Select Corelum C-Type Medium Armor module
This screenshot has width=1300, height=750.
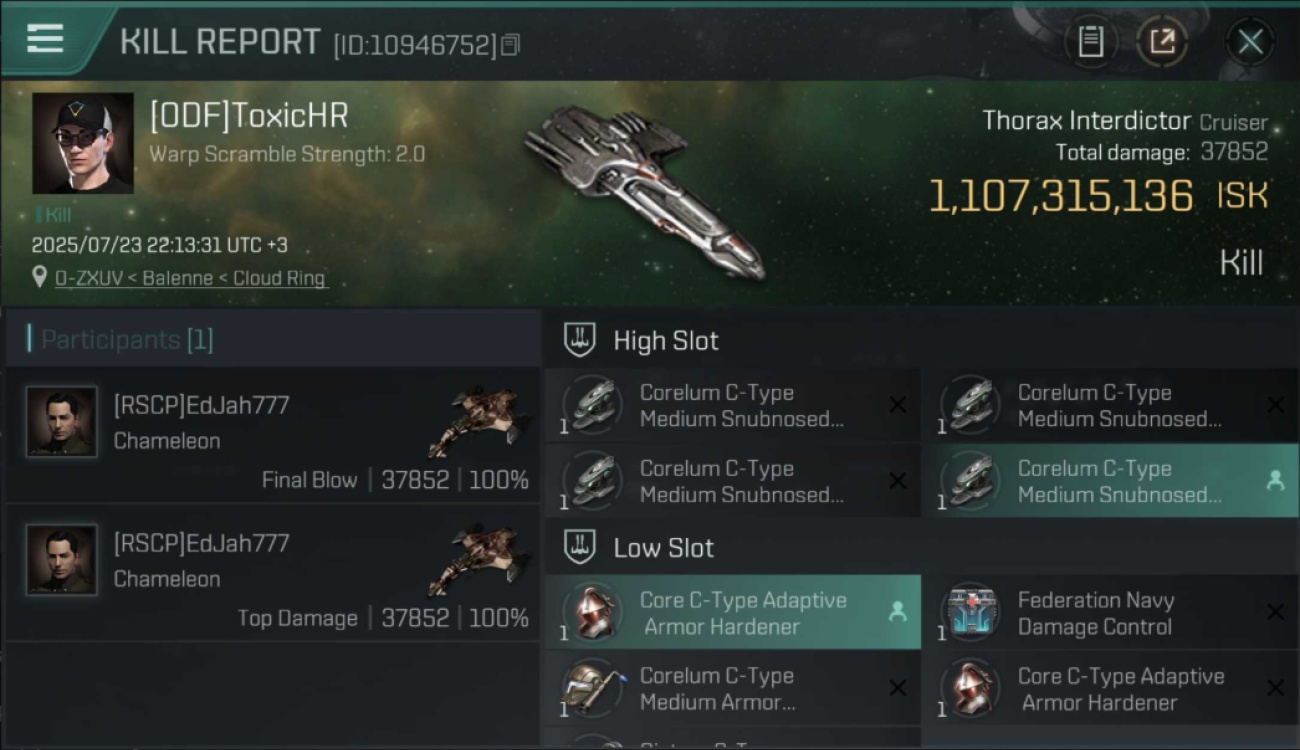pos(733,688)
